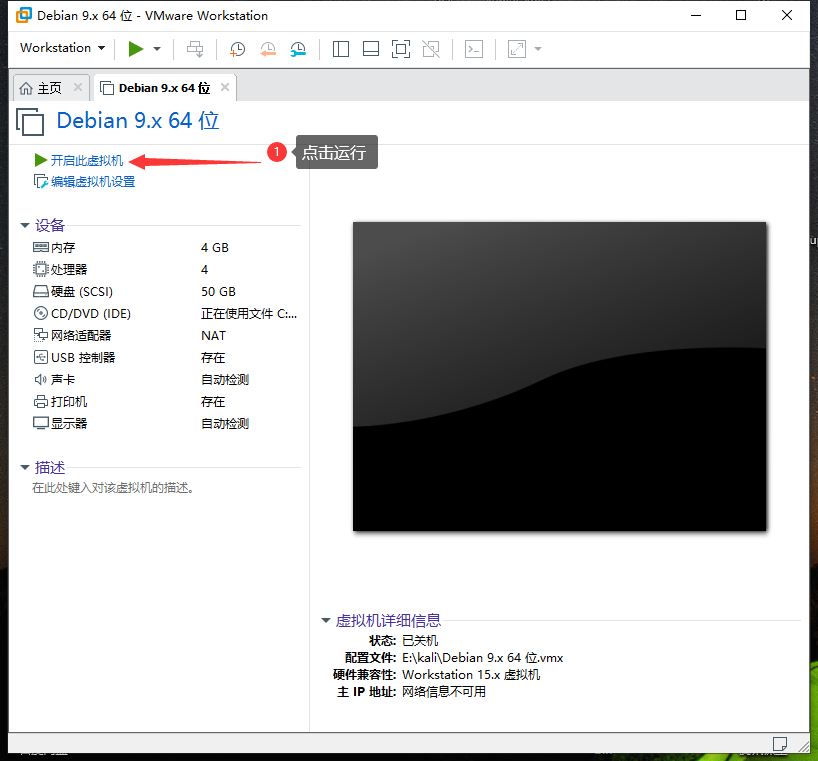Click the stretch guest display icon
Viewport: 818px width, 761px height.
[x=517, y=49]
